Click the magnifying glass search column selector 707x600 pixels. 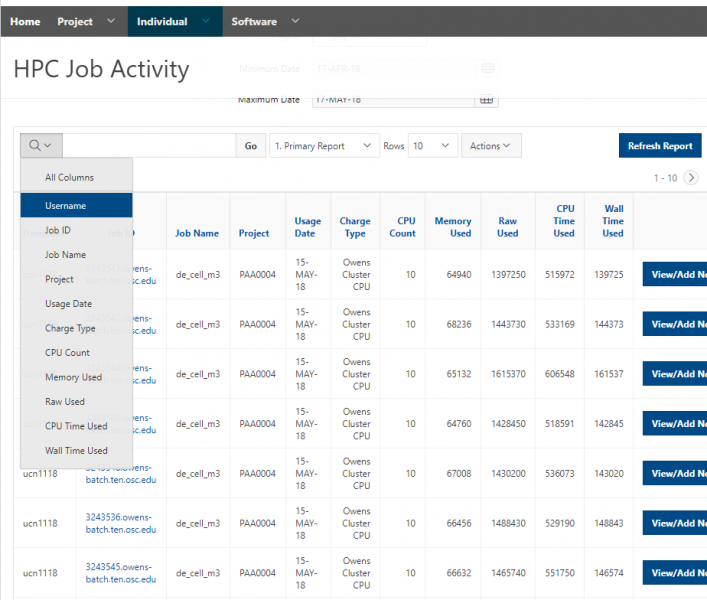tap(40, 146)
